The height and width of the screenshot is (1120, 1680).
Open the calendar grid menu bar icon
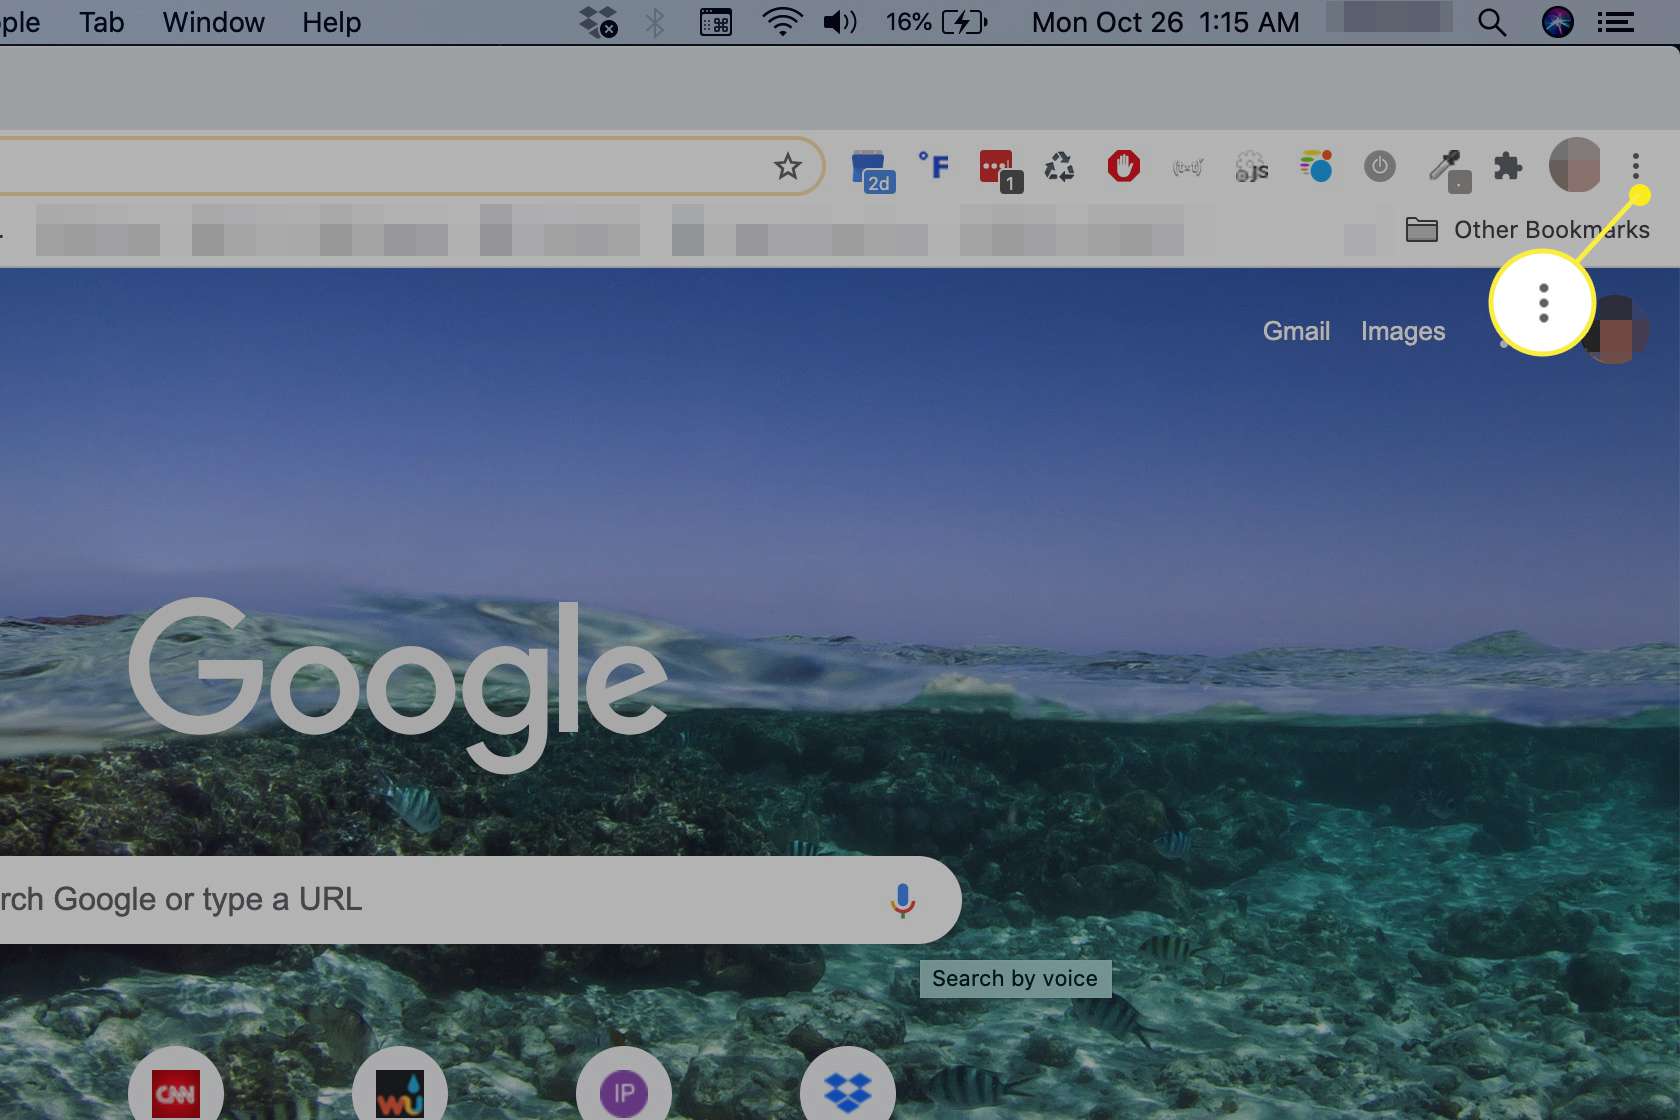[x=716, y=22]
